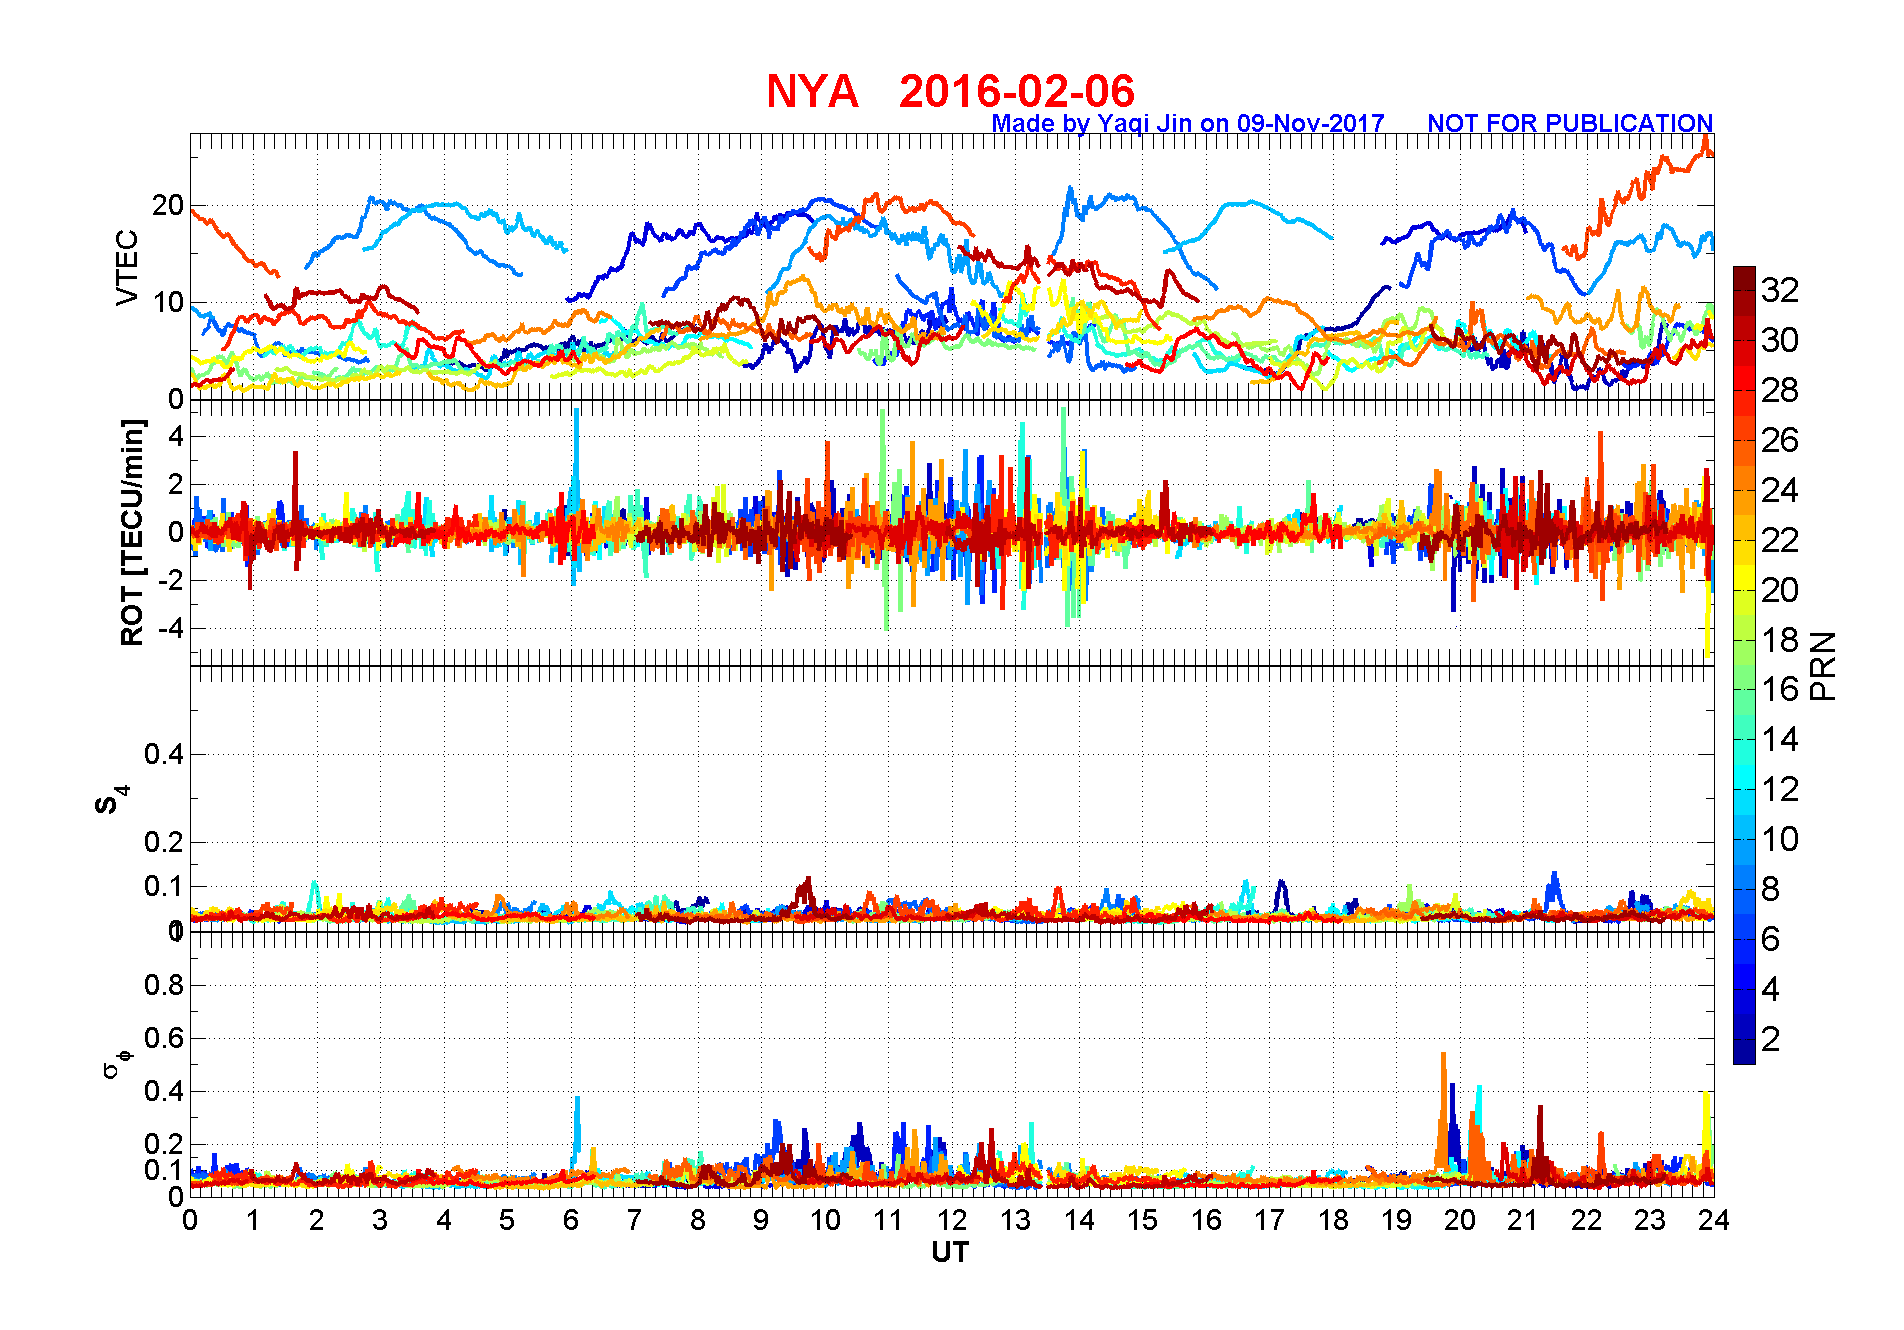The image size is (1904, 1330).
Task: Click the 'Made by Yaqi Jin on 09-Nov-2017' text
Action: pos(1188,123)
